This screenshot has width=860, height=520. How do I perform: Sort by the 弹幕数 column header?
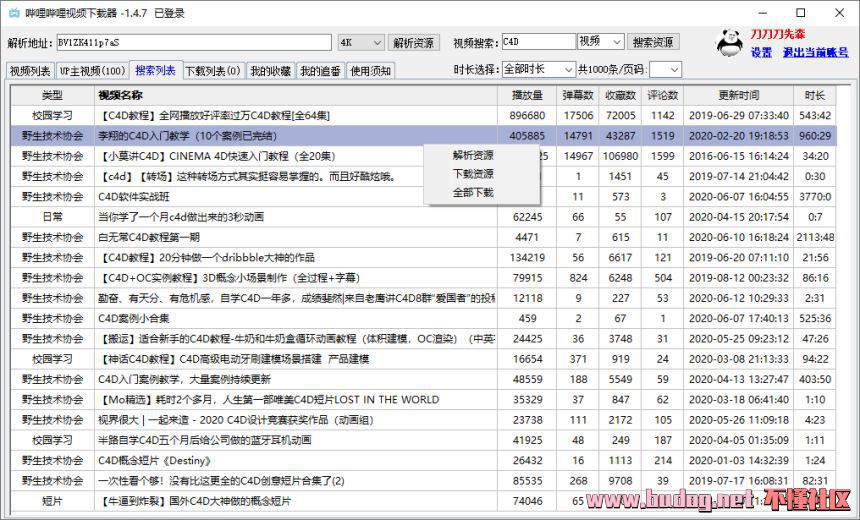click(578, 95)
